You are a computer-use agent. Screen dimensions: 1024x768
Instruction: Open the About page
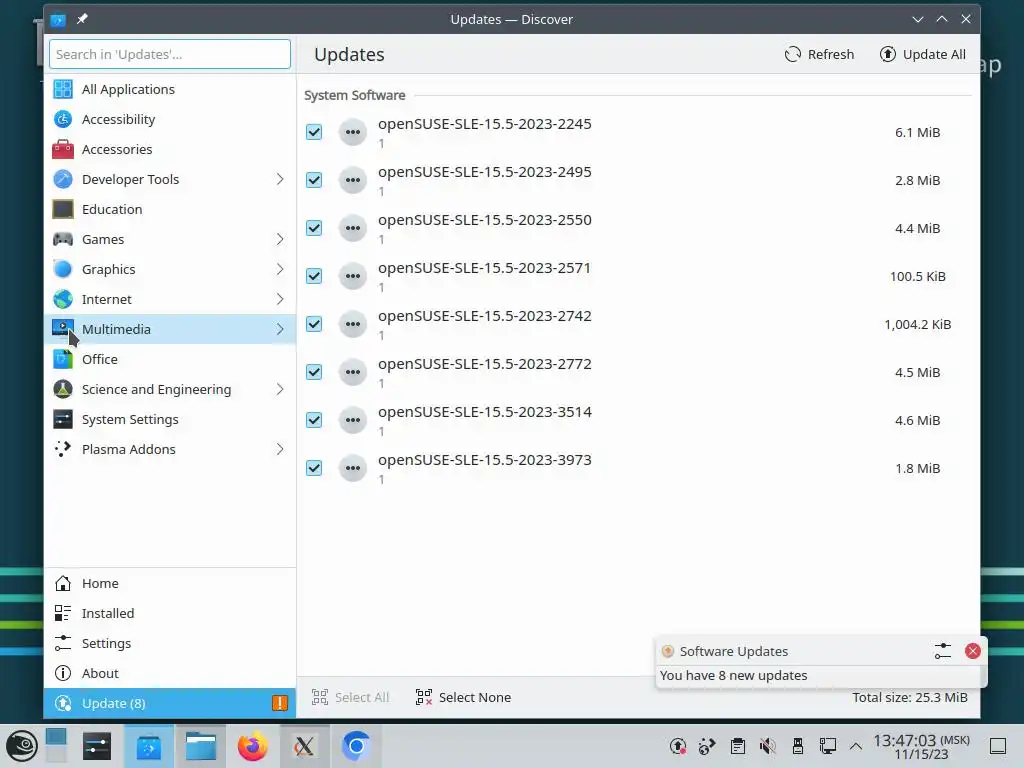coord(170,674)
